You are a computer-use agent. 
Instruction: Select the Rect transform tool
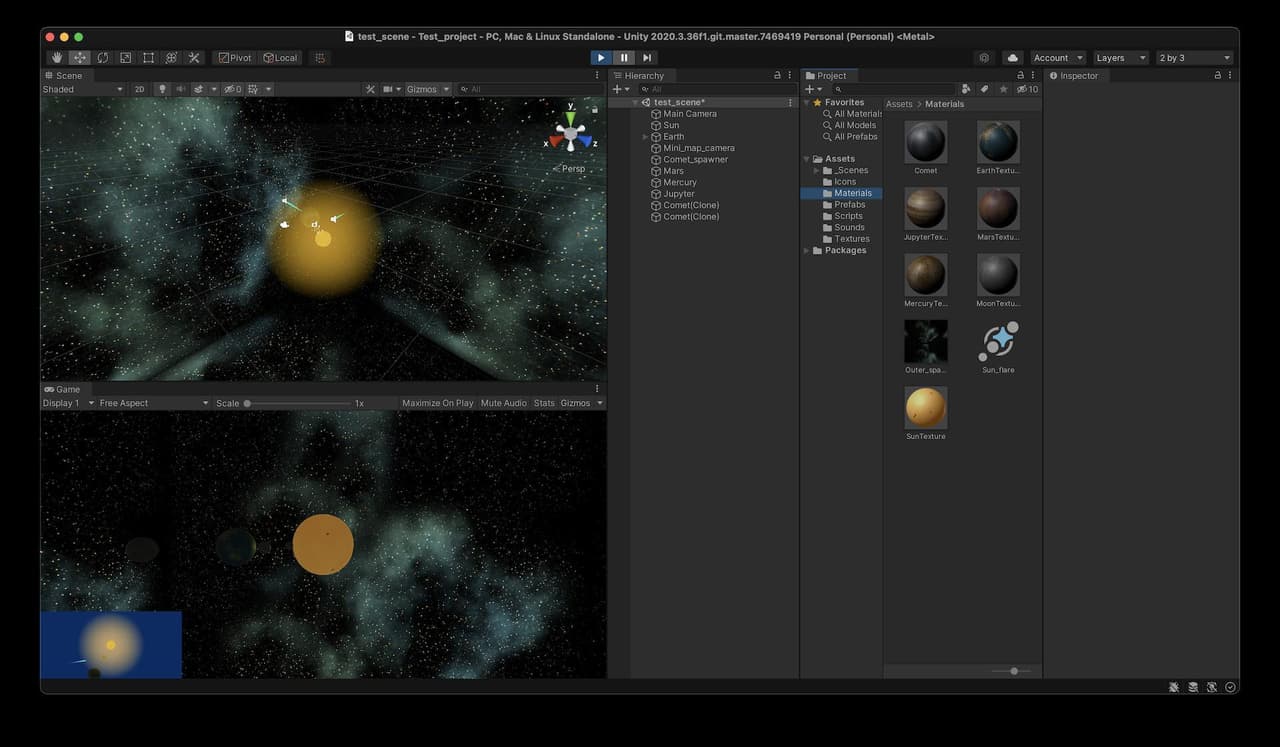(149, 58)
